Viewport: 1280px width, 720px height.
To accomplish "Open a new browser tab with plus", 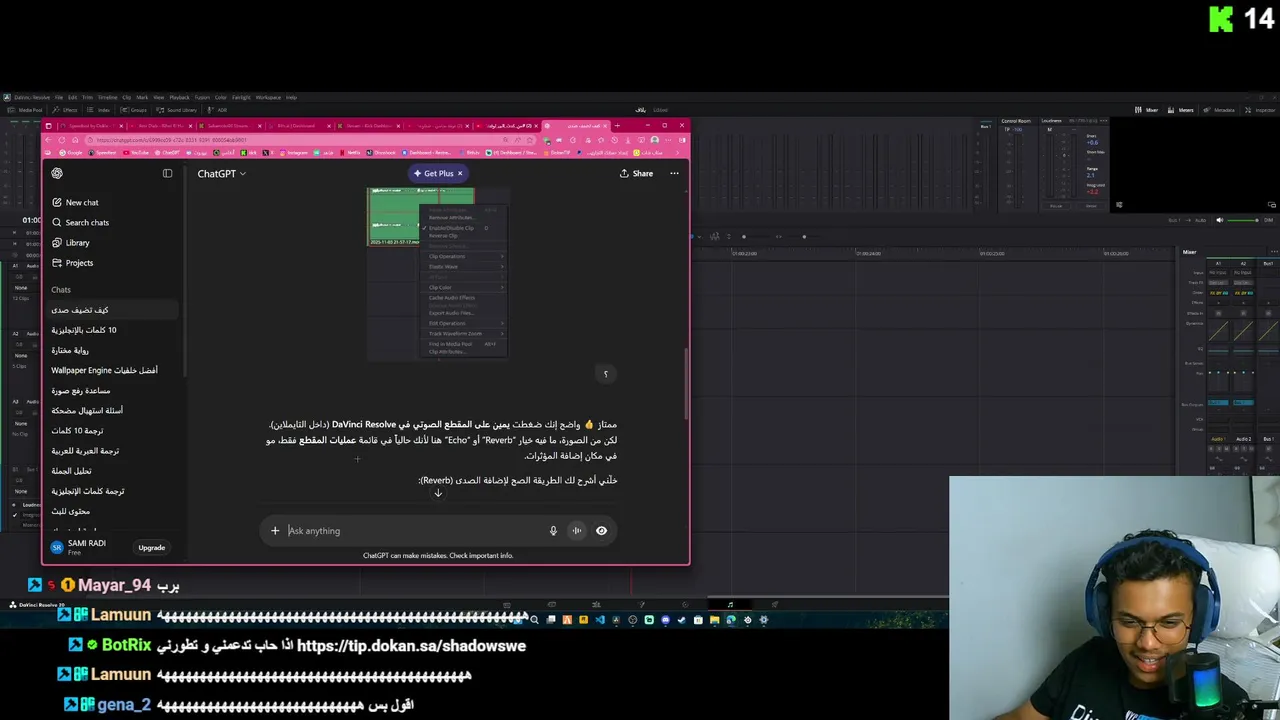I will [617, 126].
